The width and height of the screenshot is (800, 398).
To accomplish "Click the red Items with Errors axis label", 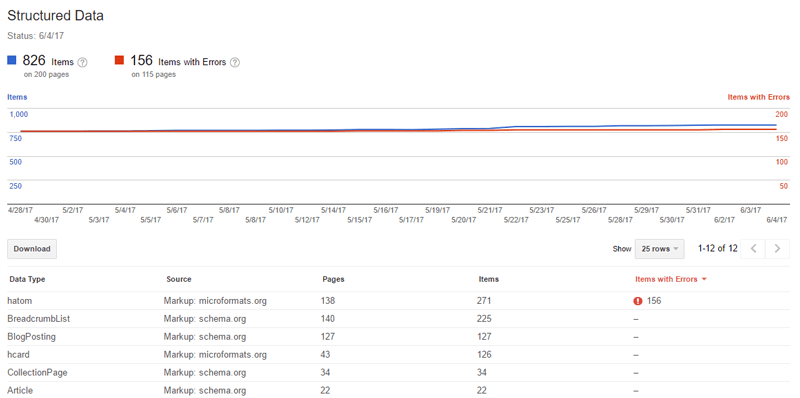I will (759, 97).
